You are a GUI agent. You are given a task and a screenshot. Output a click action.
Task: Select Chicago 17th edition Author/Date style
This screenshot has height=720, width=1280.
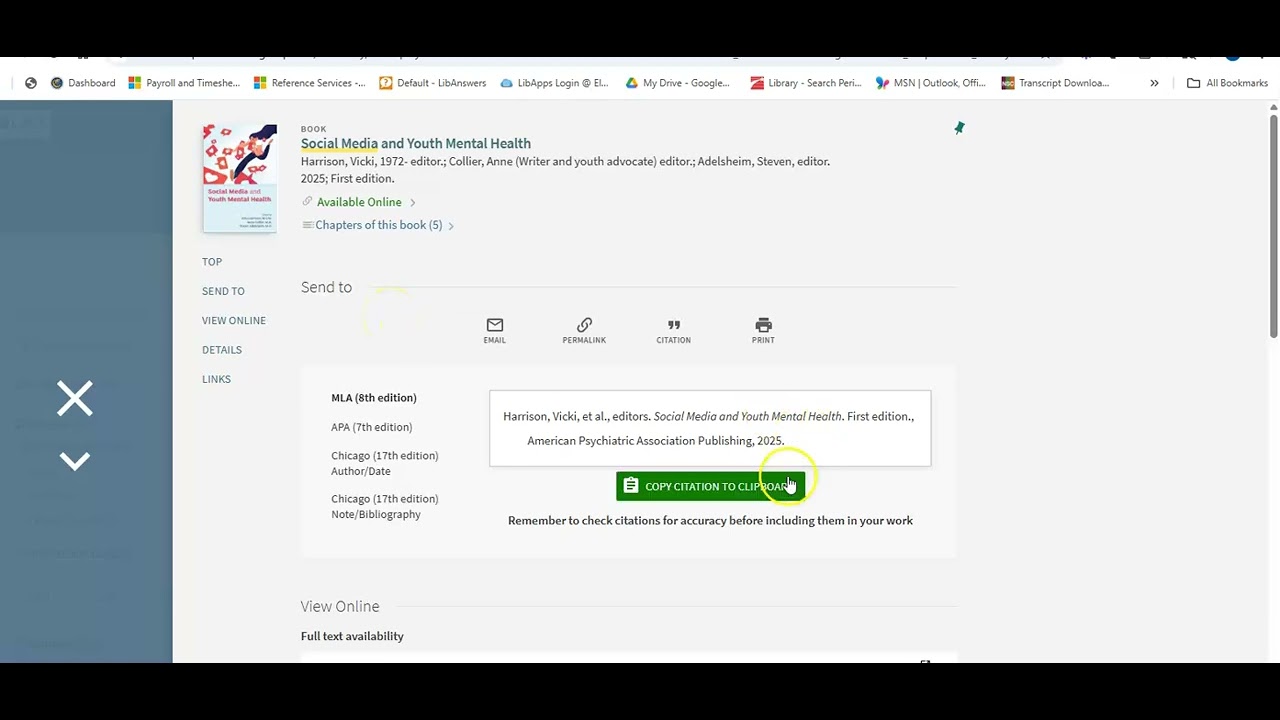click(385, 463)
